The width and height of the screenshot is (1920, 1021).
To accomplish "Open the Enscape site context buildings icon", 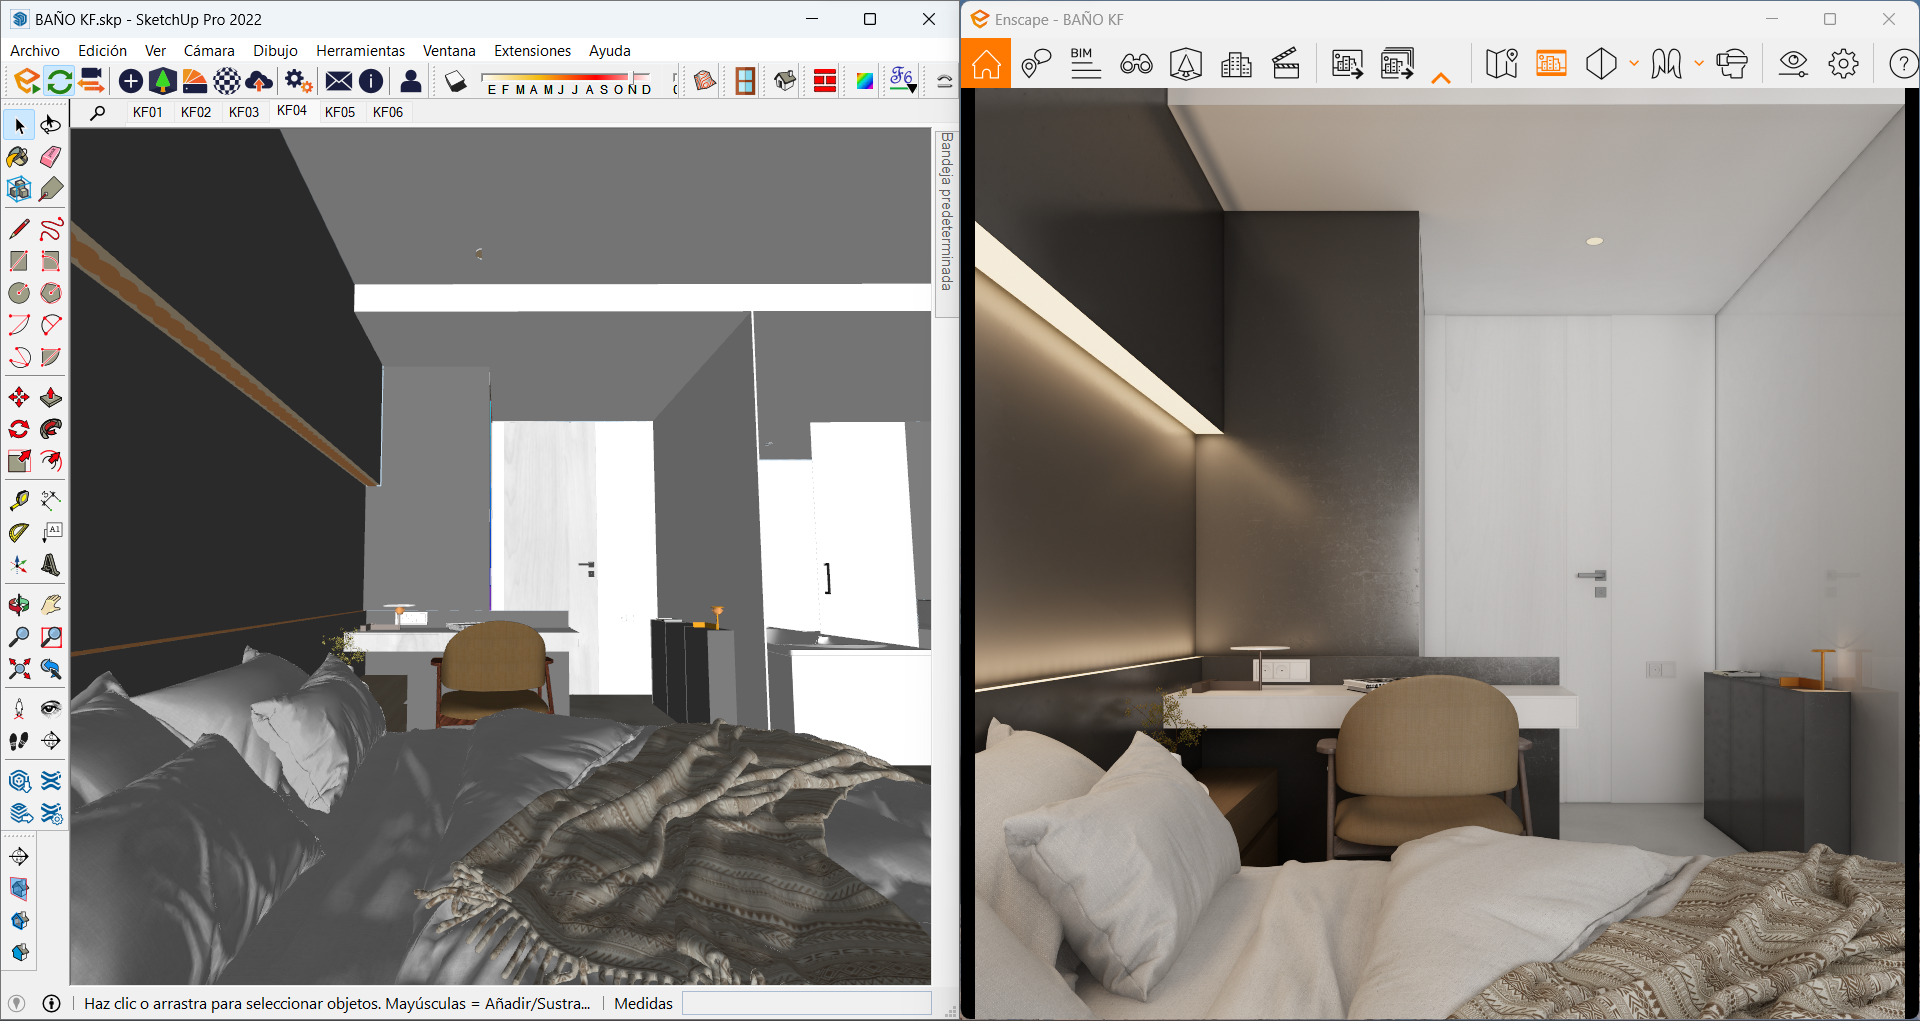I will point(1236,64).
